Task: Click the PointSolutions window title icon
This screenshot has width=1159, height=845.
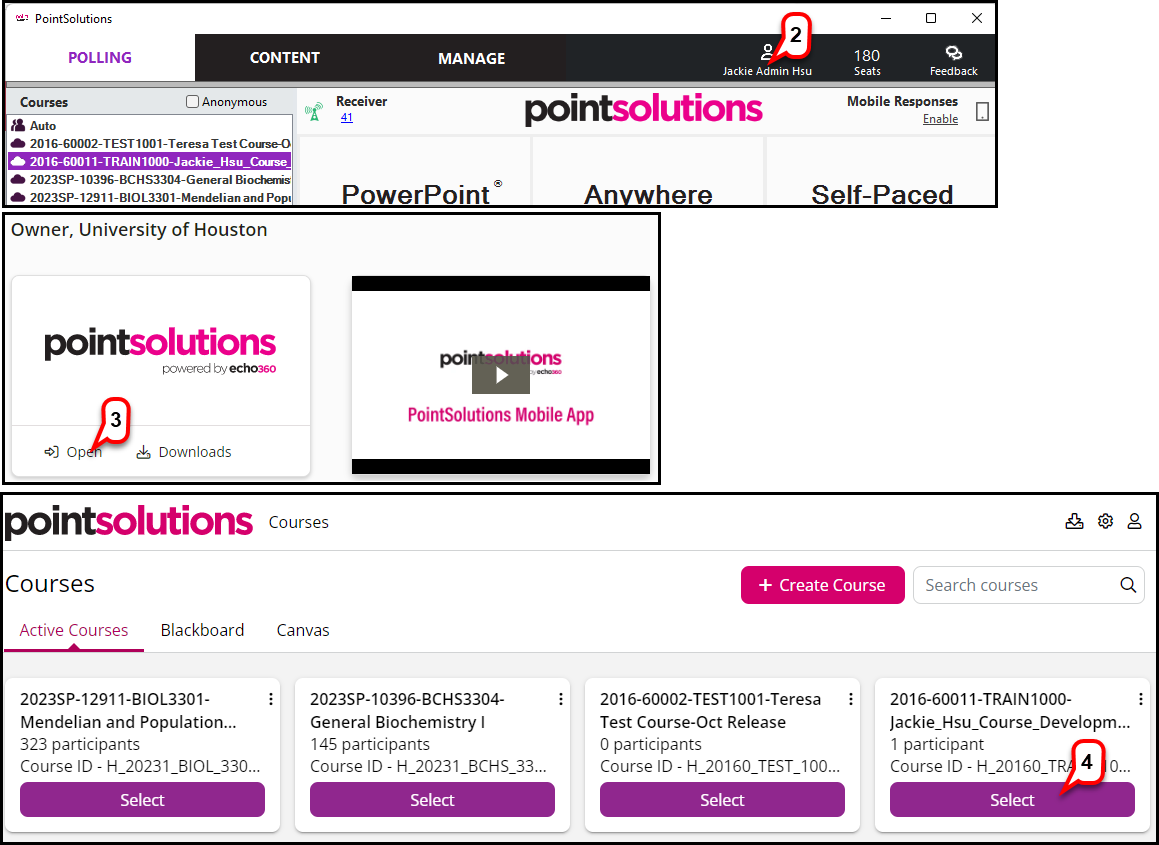Action: click(21, 18)
